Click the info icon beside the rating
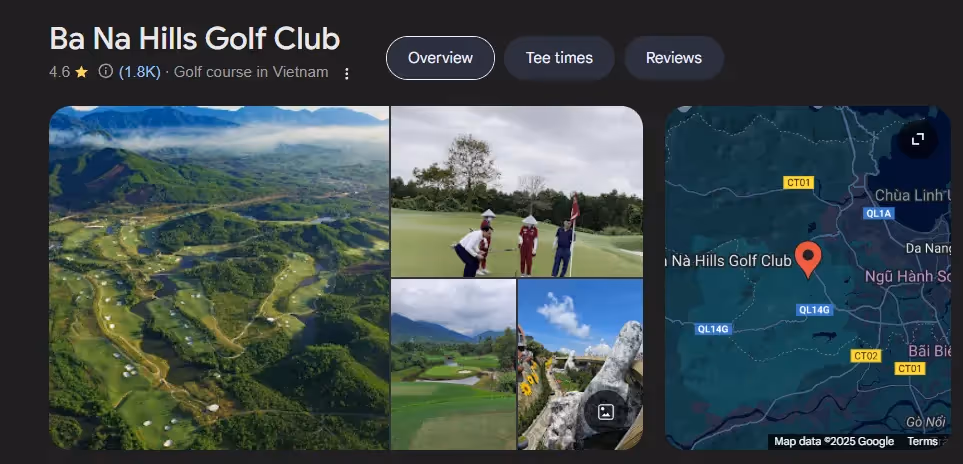Screen dimensions: 963x464 pyautogui.click(x=106, y=72)
